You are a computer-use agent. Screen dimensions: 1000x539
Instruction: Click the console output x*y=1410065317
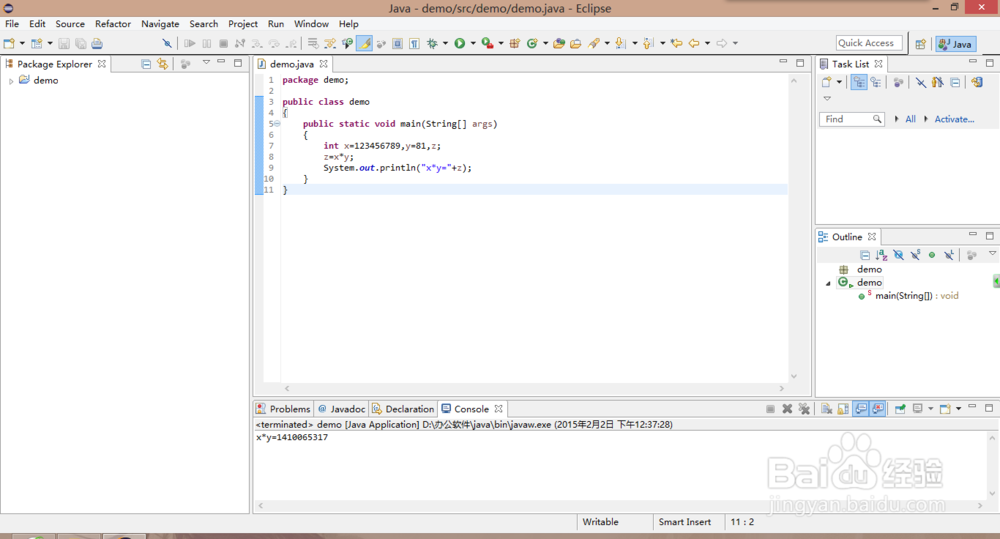(x=292, y=438)
